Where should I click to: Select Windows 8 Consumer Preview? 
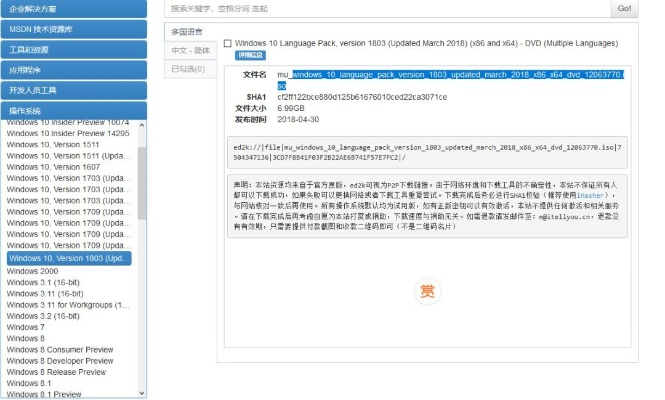point(60,350)
